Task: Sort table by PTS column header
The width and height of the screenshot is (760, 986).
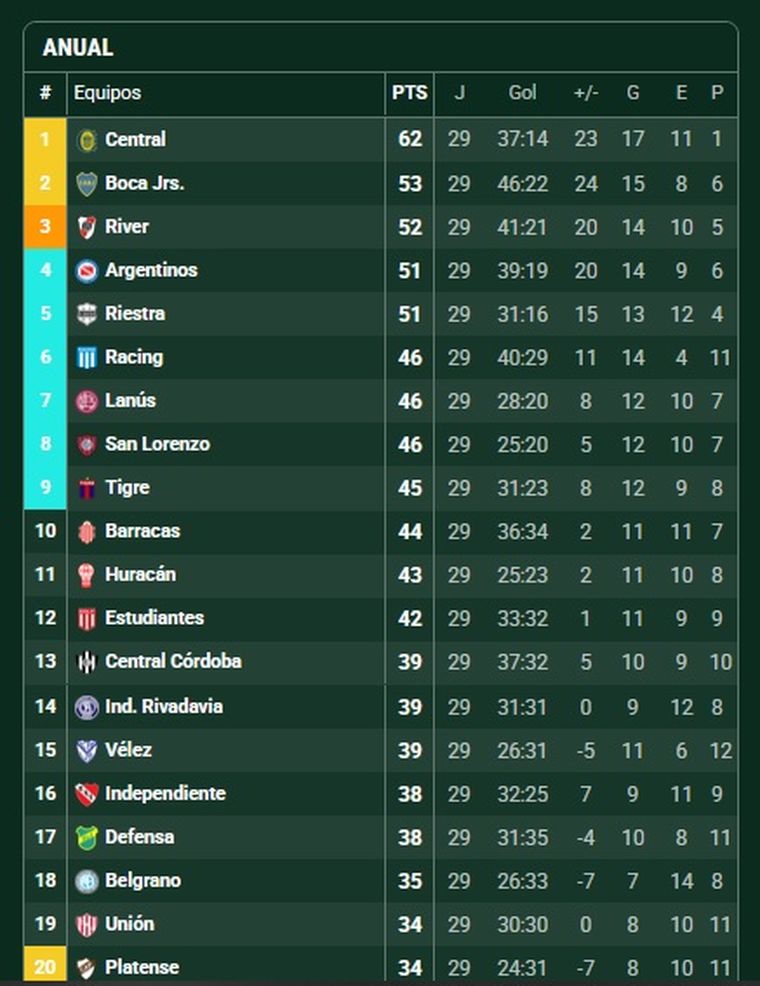Action: tap(409, 93)
